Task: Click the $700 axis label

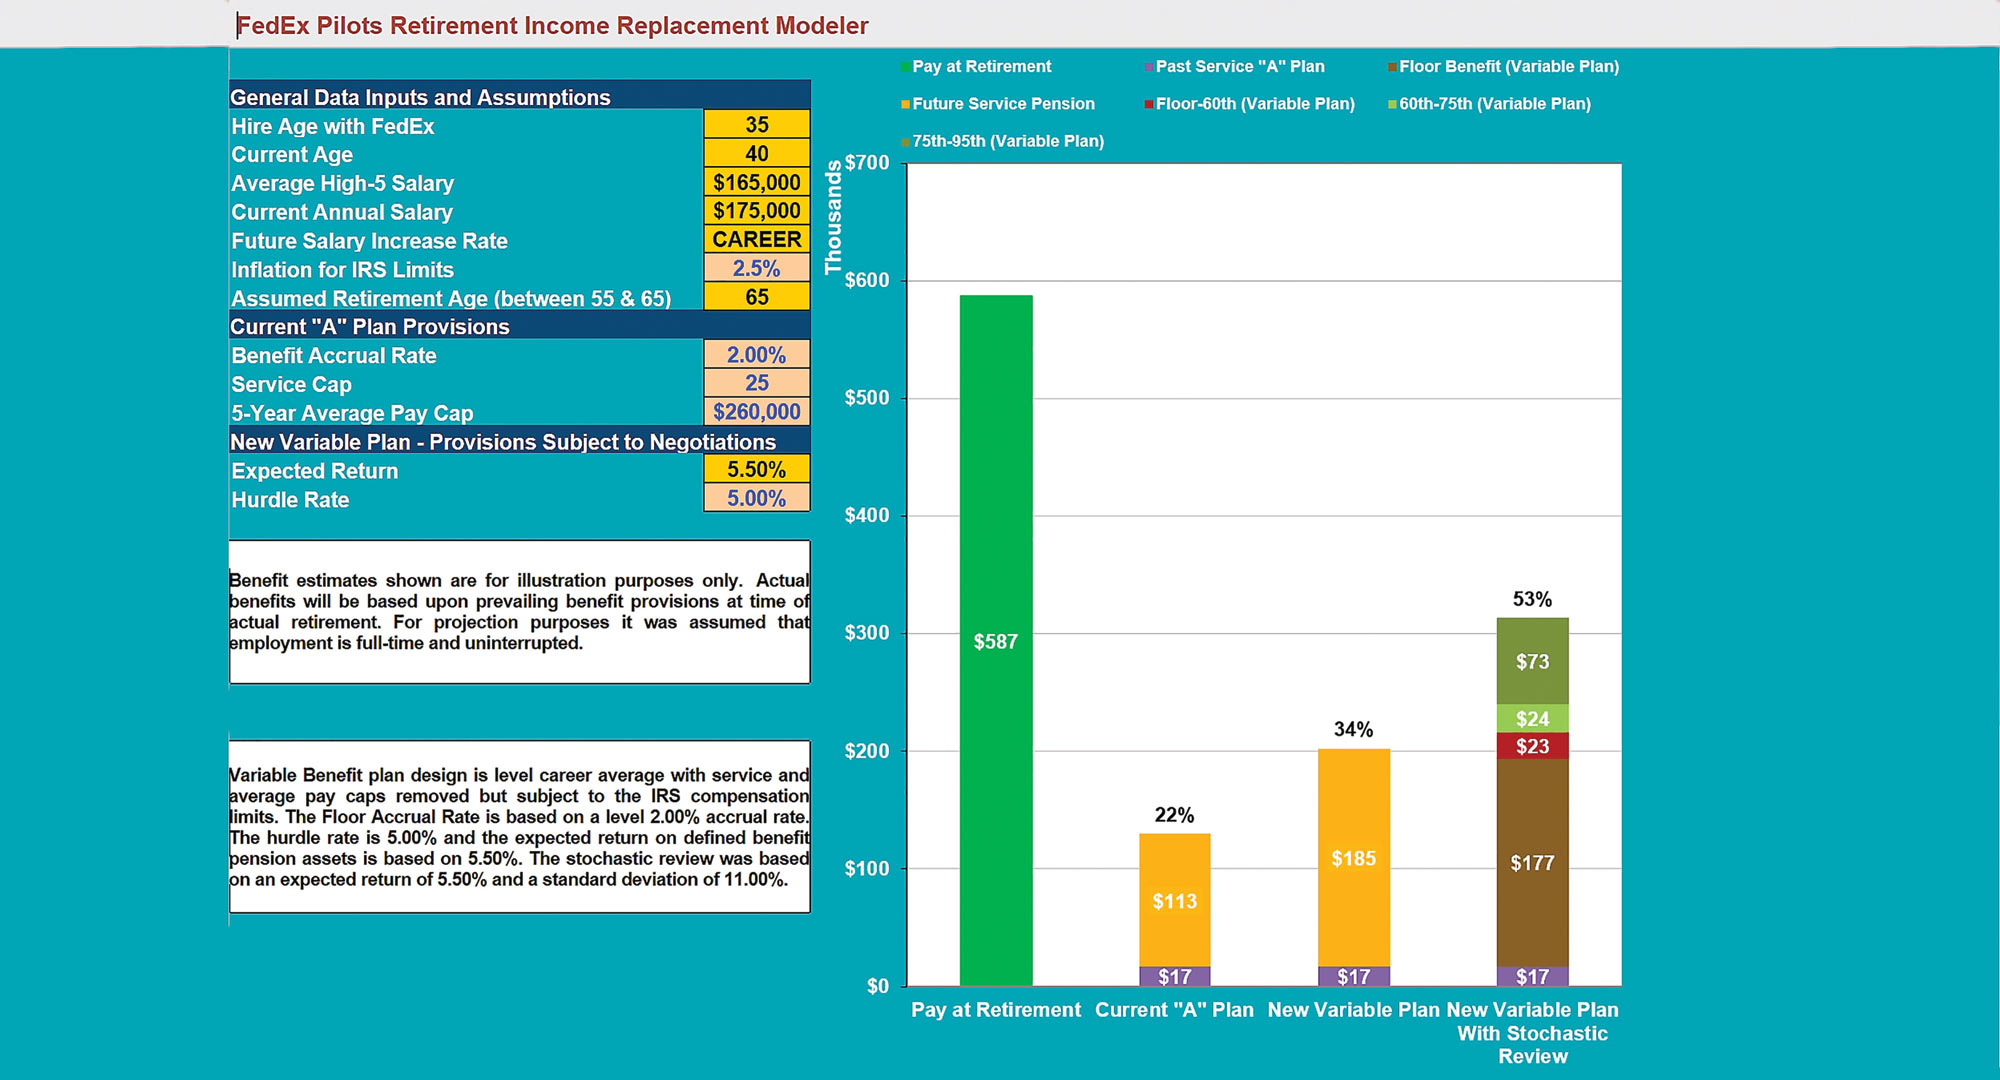Action: click(x=867, y=163)
